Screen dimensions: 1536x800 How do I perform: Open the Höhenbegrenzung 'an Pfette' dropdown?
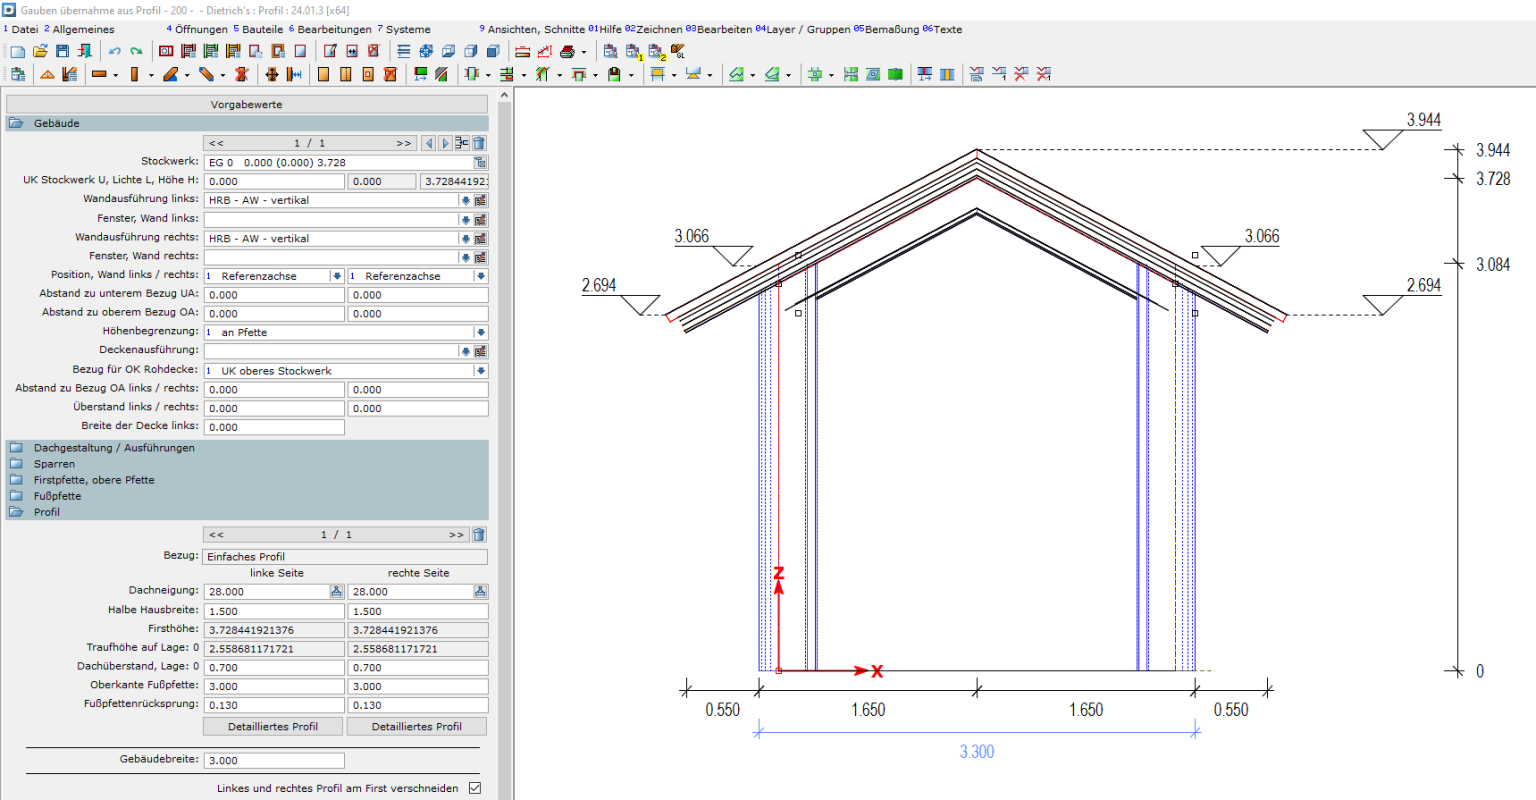[x=480, y=332]
